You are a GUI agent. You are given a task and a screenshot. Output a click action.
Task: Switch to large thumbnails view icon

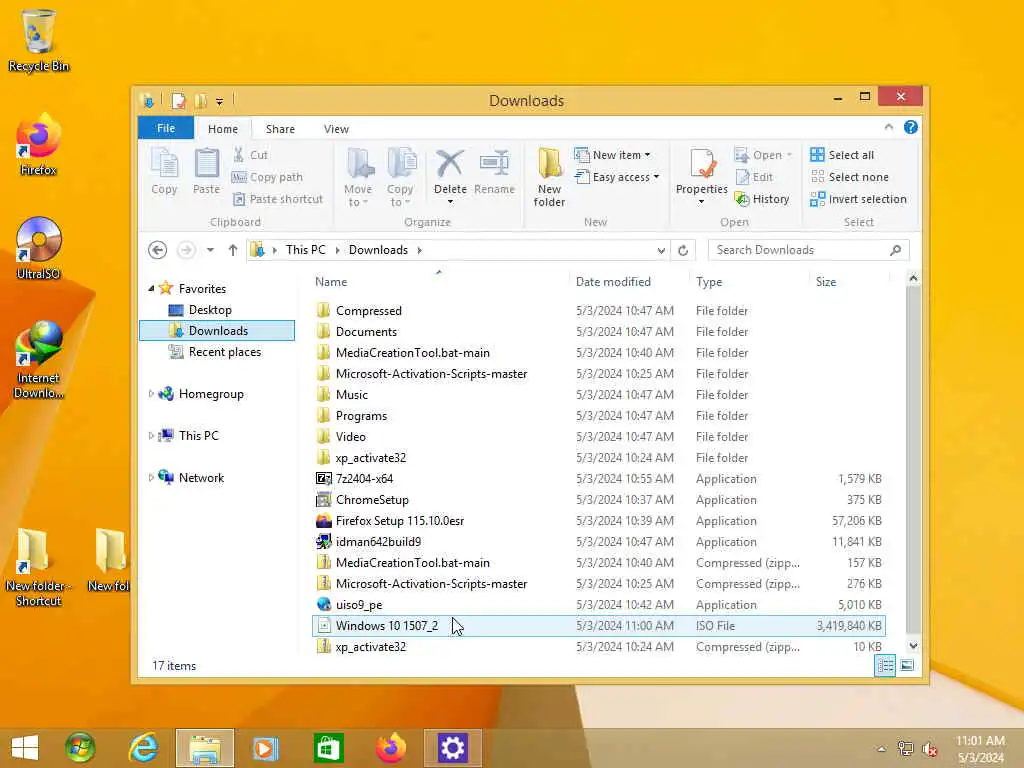pos(906,665)
